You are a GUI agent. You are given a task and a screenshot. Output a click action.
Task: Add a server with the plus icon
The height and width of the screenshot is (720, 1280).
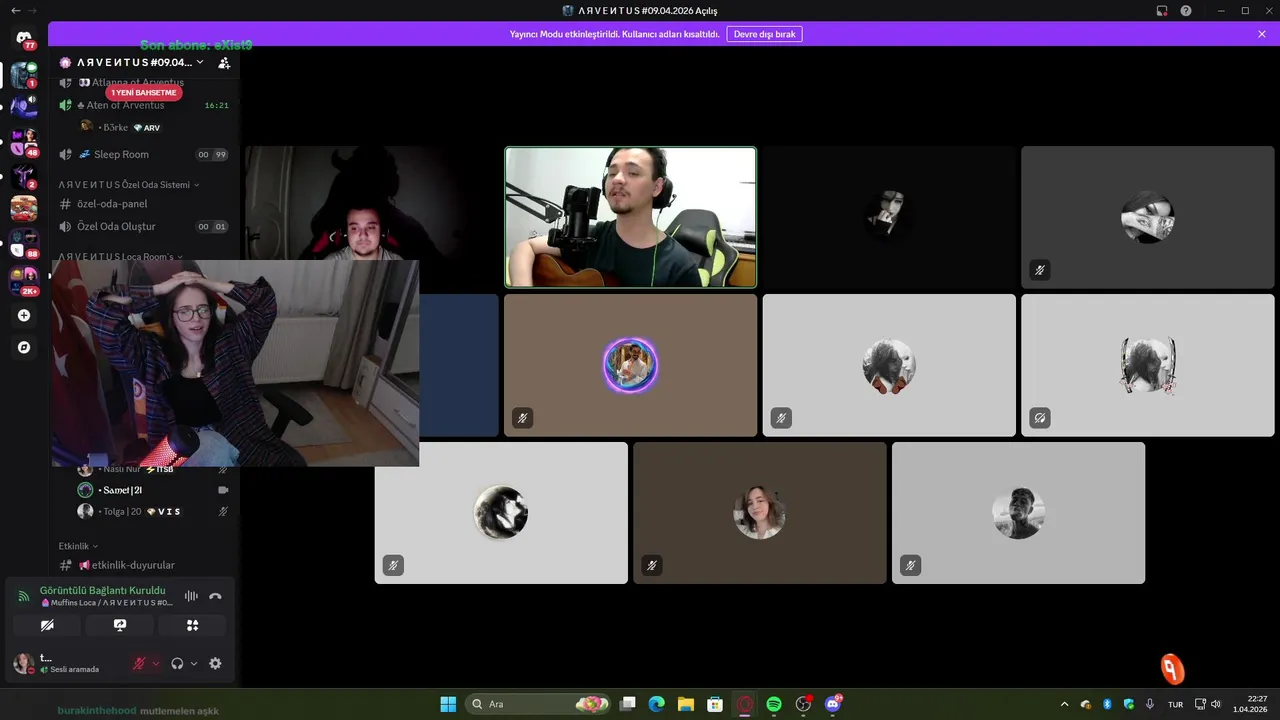pyautogui.click(x=24, y=315)
